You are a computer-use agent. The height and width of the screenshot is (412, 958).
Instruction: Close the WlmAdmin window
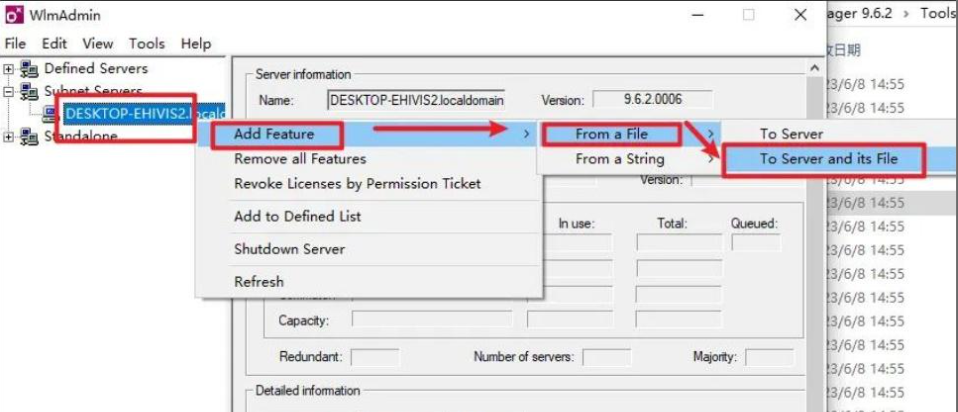[x=800, y=15]
